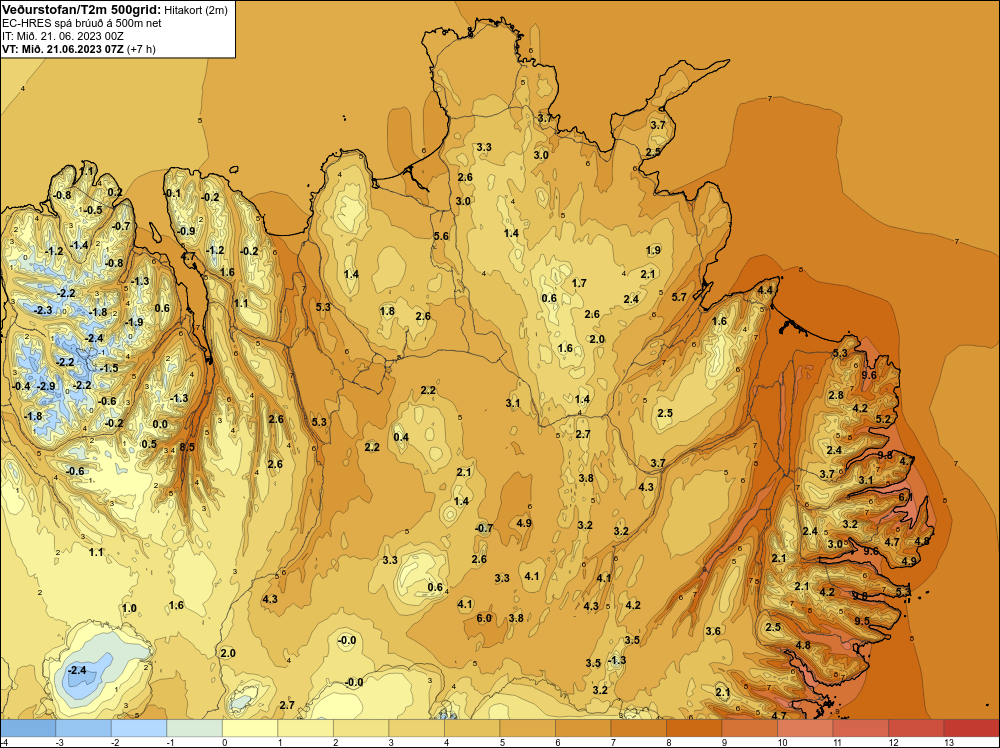
Task: Click the '9.5' temperature label
Action: pyautogui.click(x=862, y=620)
